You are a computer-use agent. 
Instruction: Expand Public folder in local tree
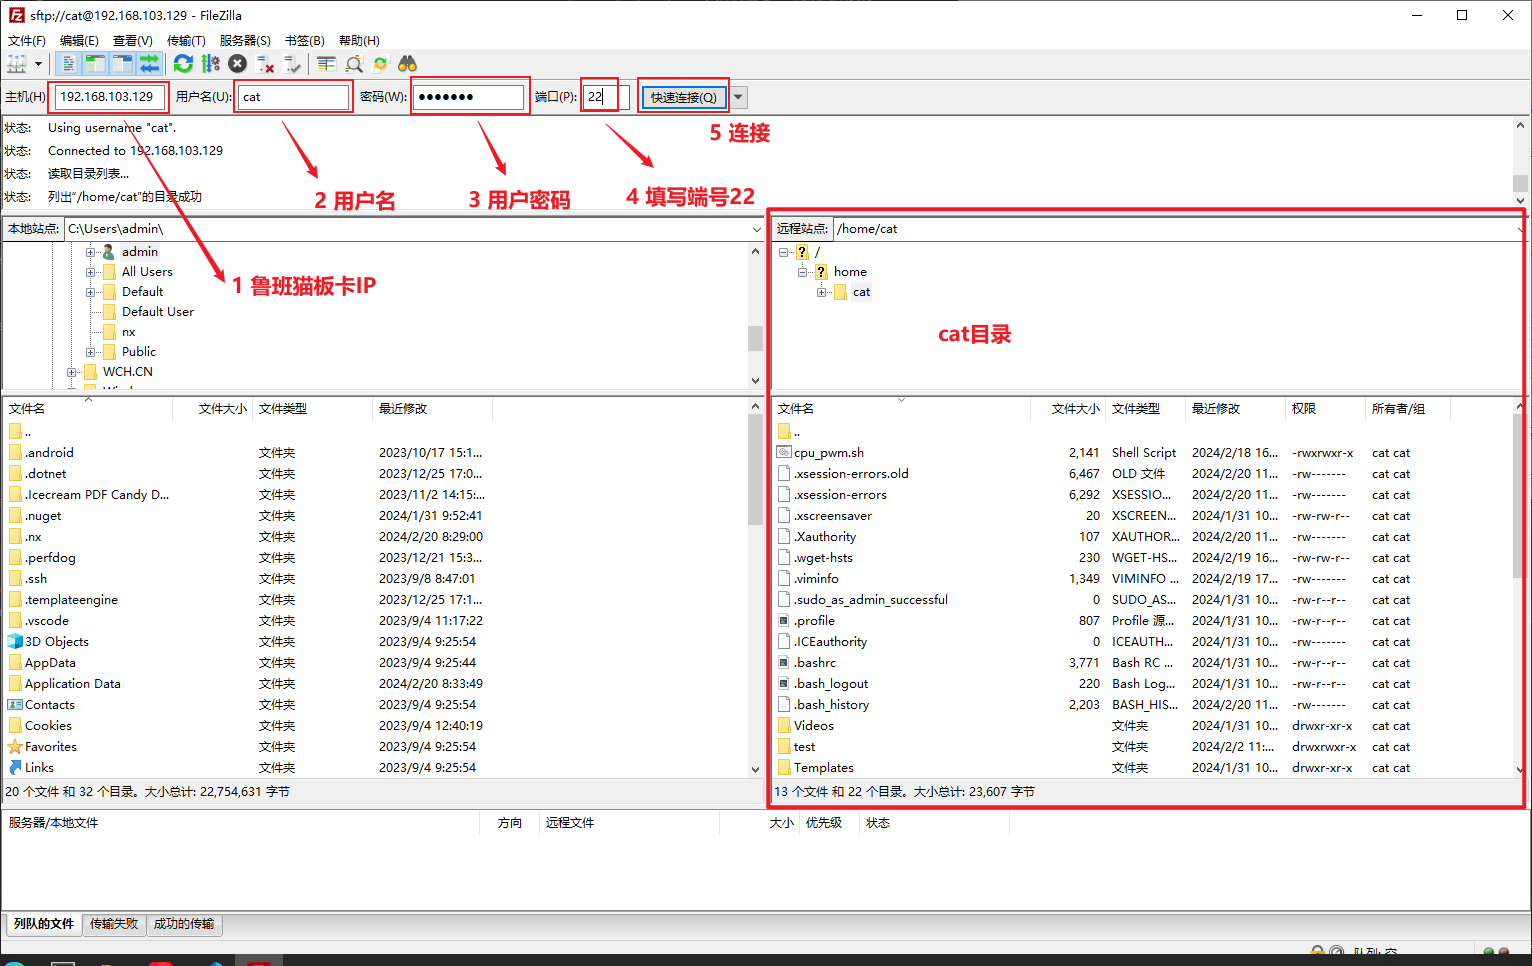(x=90, y=352)
